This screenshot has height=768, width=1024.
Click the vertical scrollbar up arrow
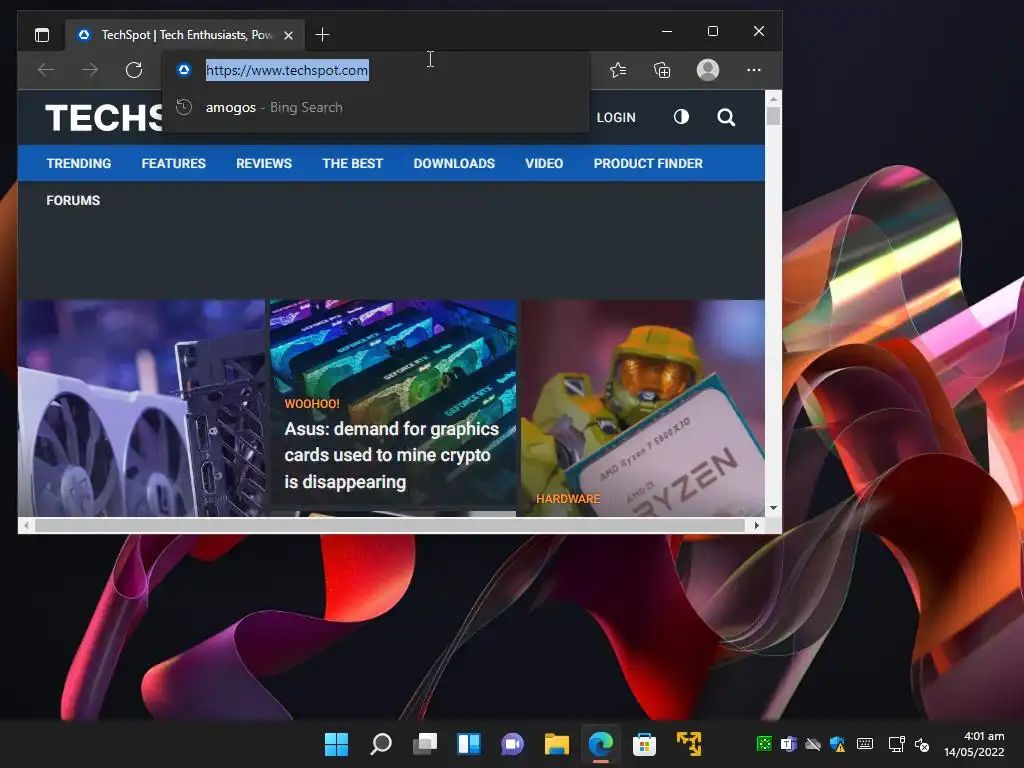(773, 99)
